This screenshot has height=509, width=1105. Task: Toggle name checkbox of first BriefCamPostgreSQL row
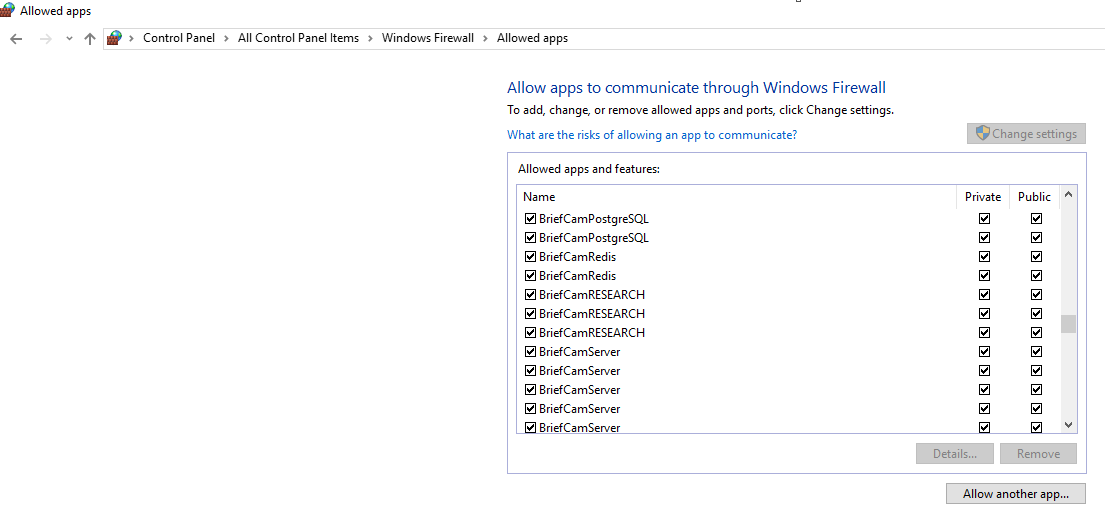pyautogui.click(x=531, y=219)
